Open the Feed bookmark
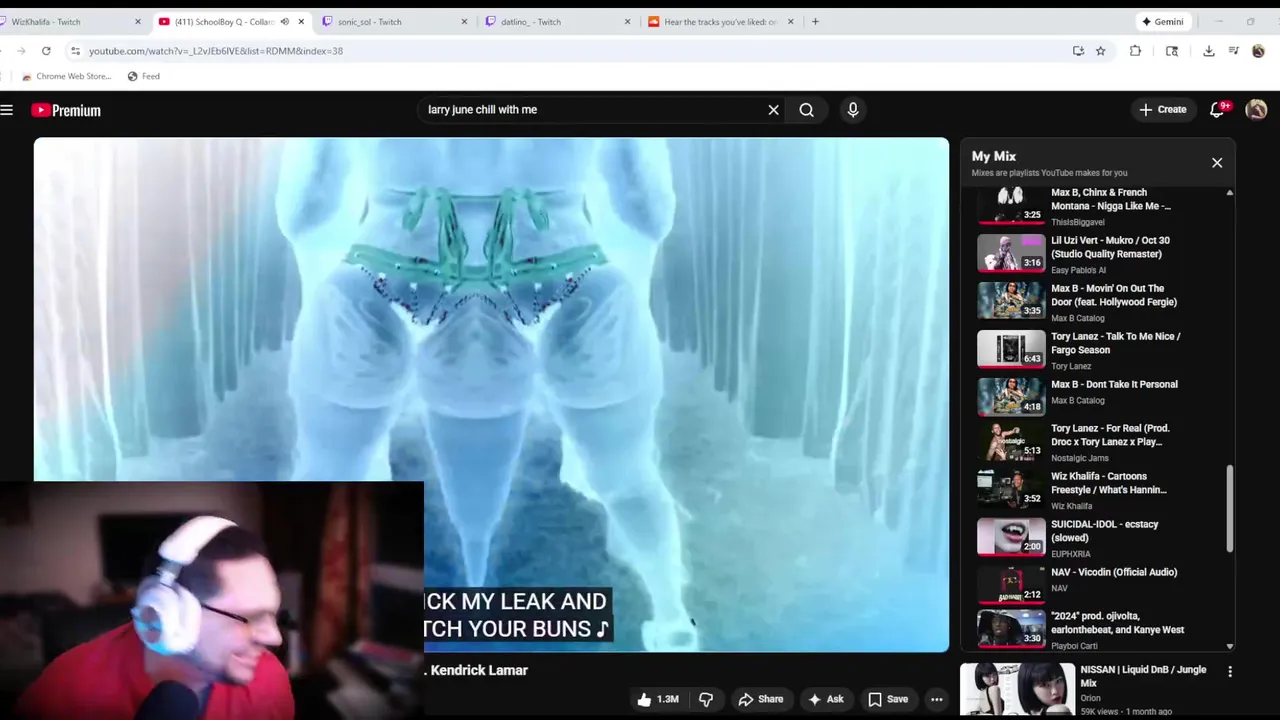This screenshot has height=720, width=1280. (x=143, y=76)
